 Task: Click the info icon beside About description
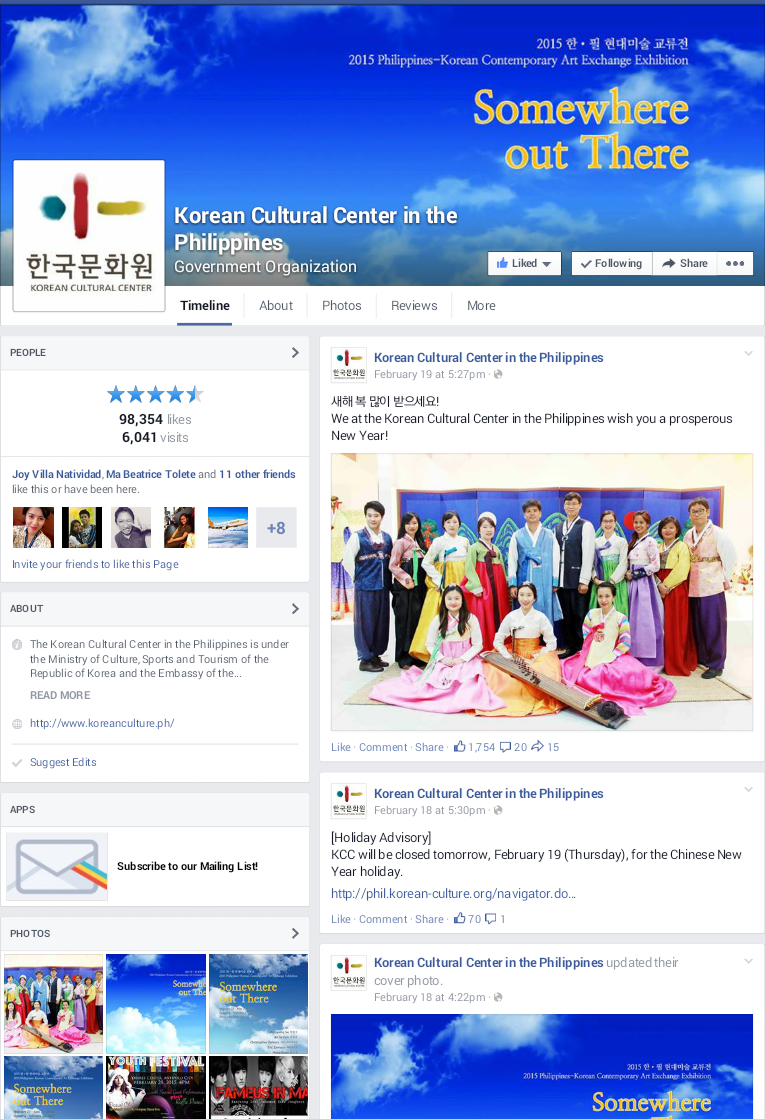click(17, 644)
